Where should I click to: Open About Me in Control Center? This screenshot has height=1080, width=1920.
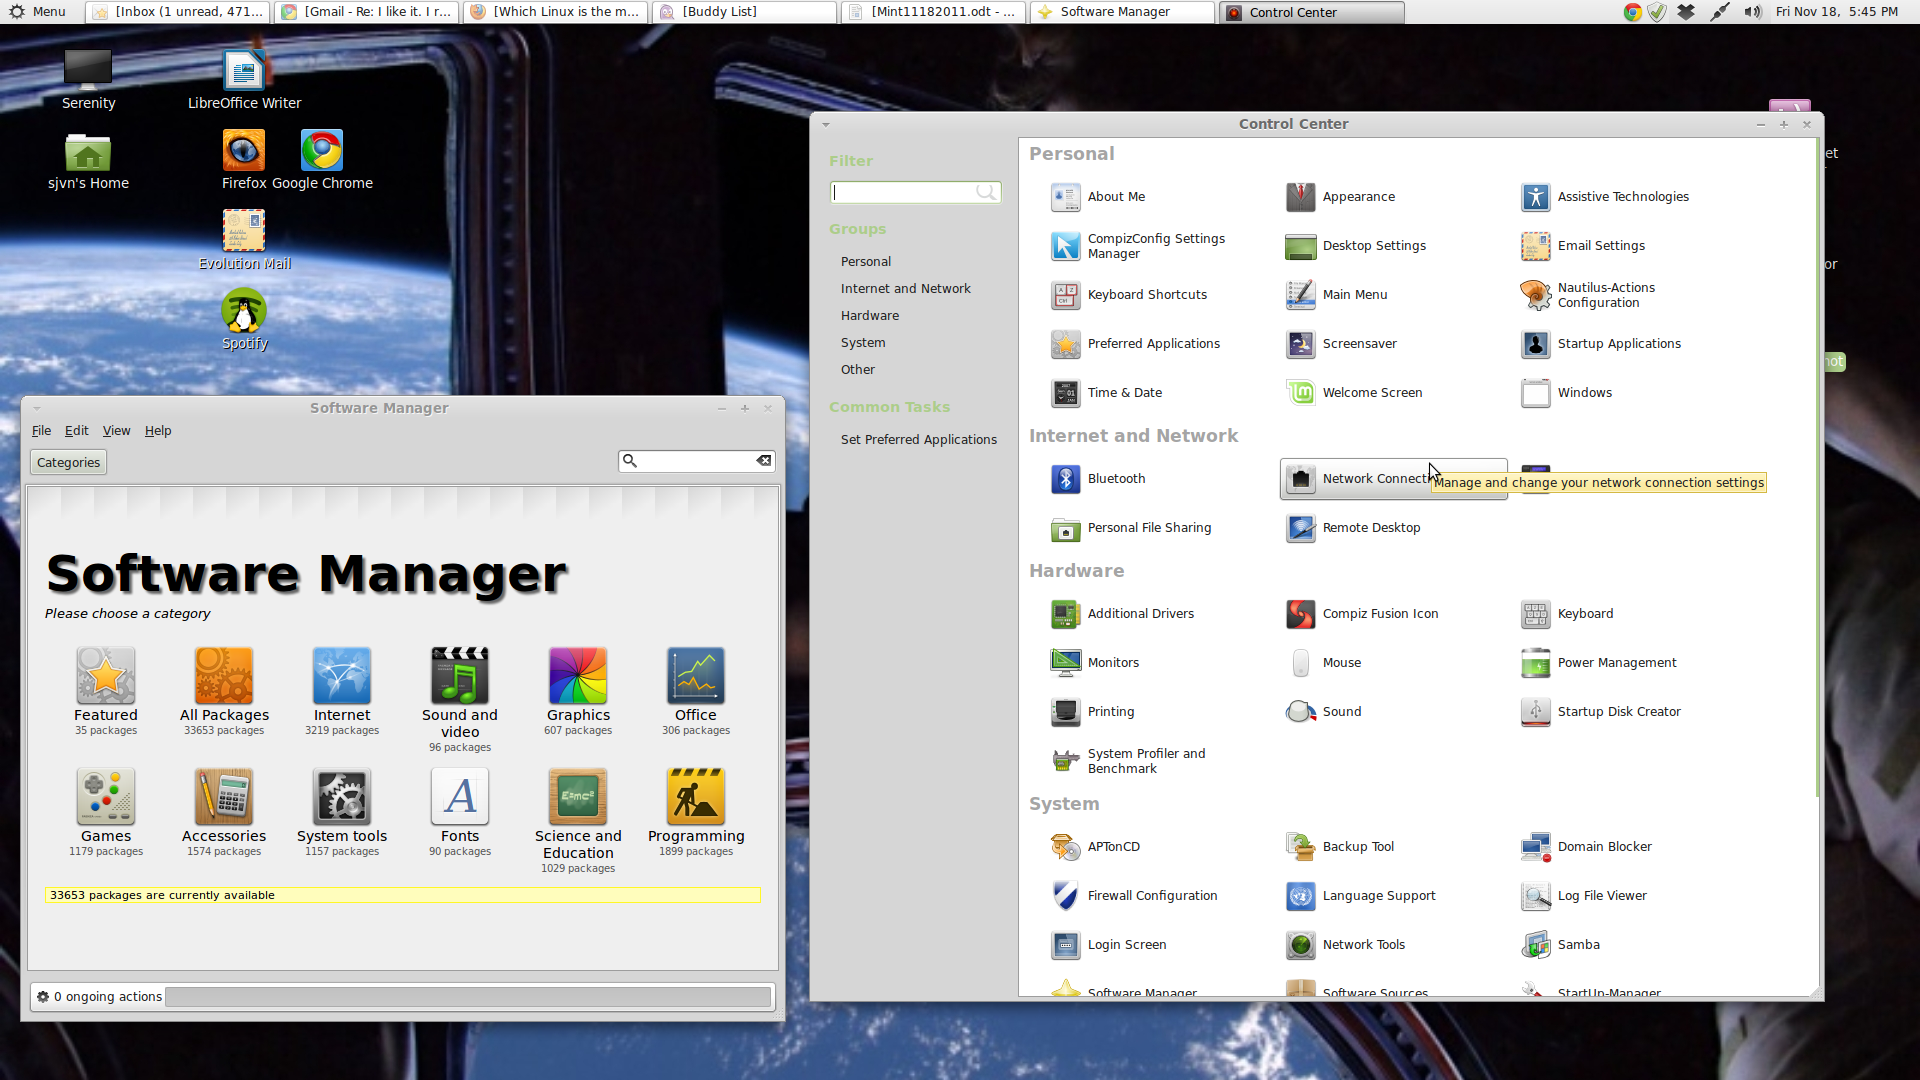click(x=1098, y=197)
